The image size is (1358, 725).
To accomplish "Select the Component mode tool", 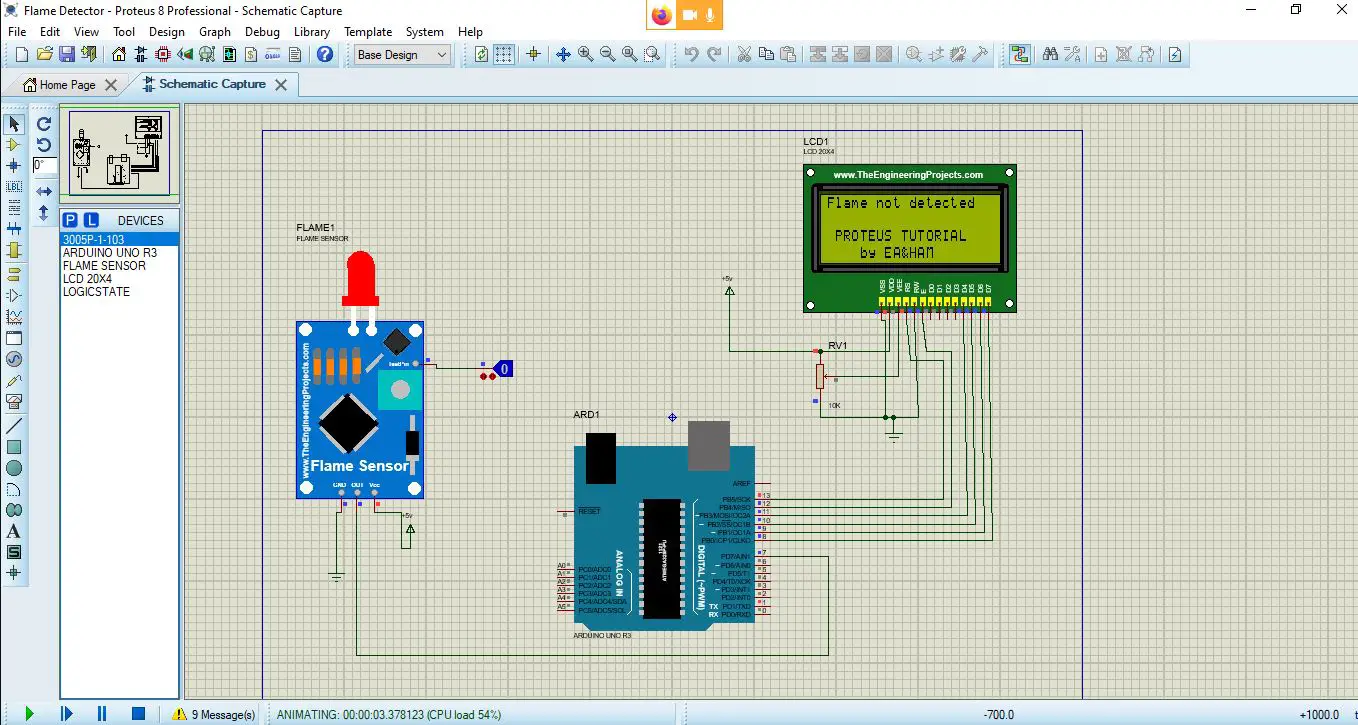I will tap(14, 145).
